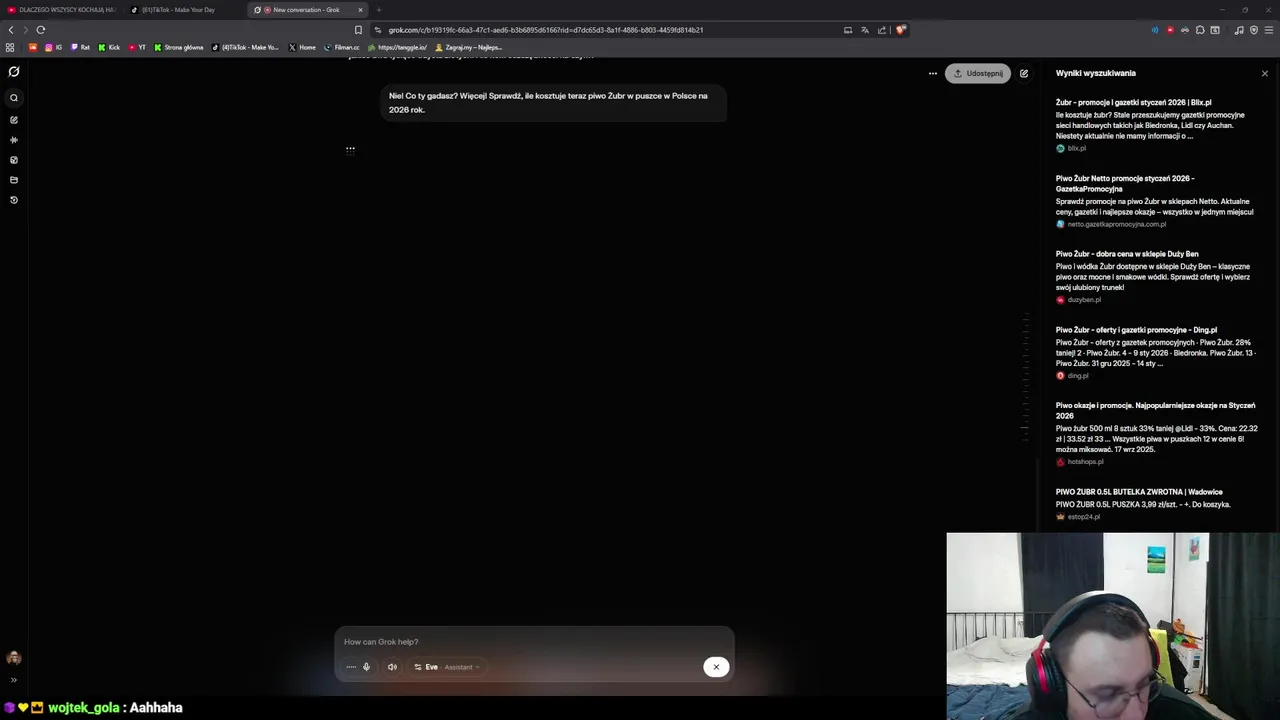Click the blix.pl source label
Viewport: 1280px width, 720px height.
pyautogui.click(x=1071, y=148)
